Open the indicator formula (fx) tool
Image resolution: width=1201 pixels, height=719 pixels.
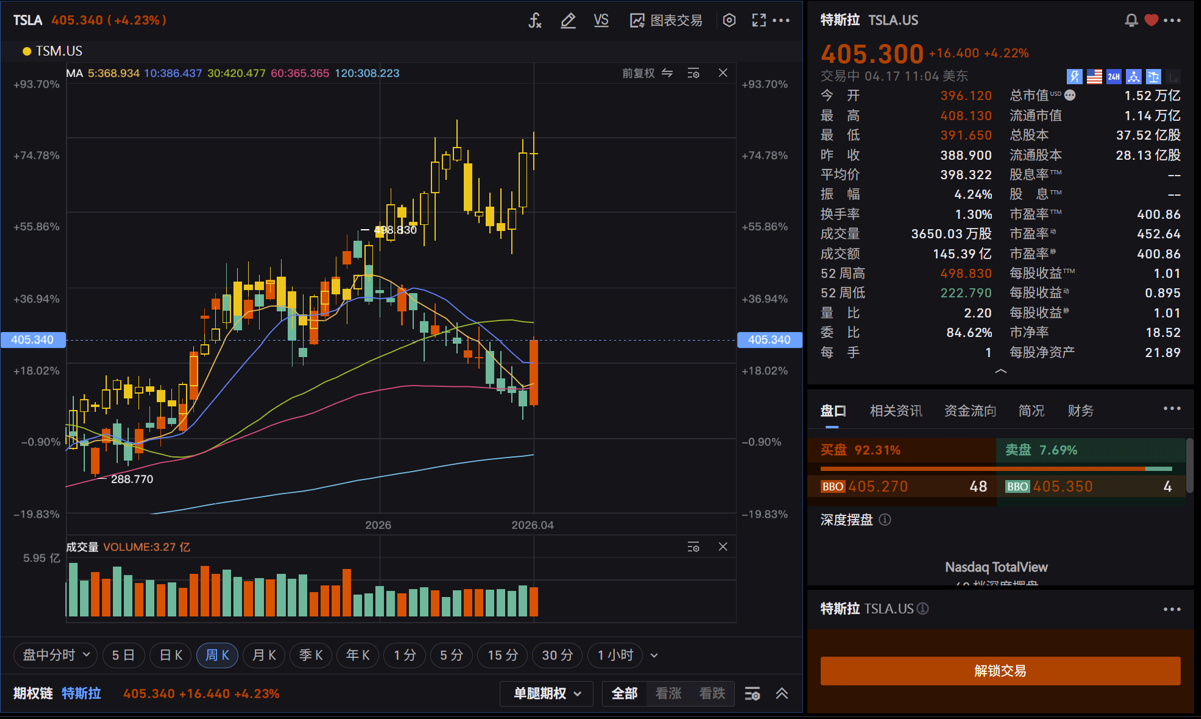535,20
